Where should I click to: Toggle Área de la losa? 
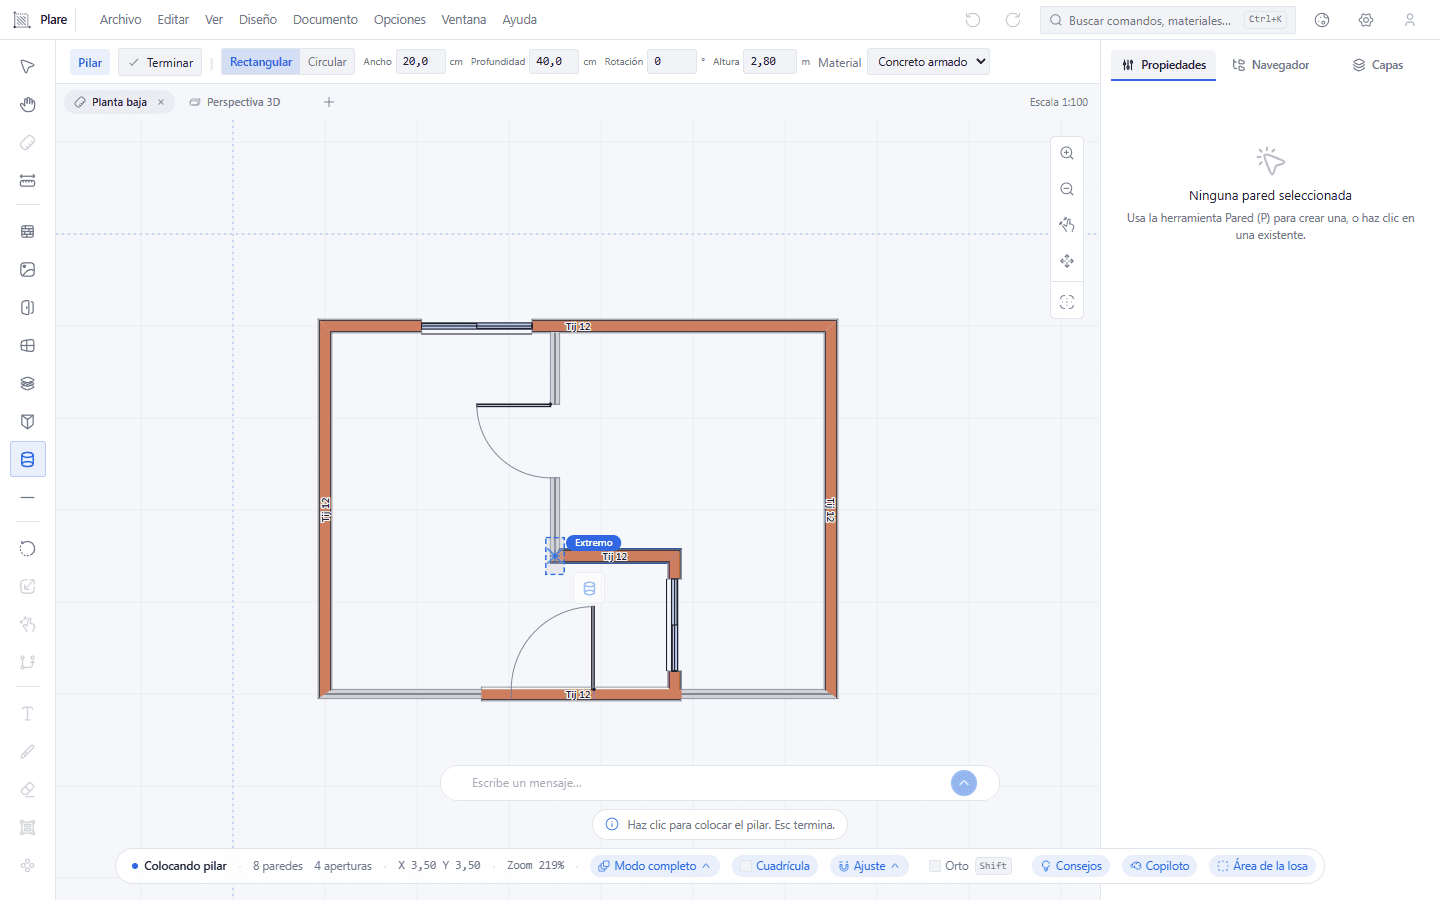[x=1262, y=866]
